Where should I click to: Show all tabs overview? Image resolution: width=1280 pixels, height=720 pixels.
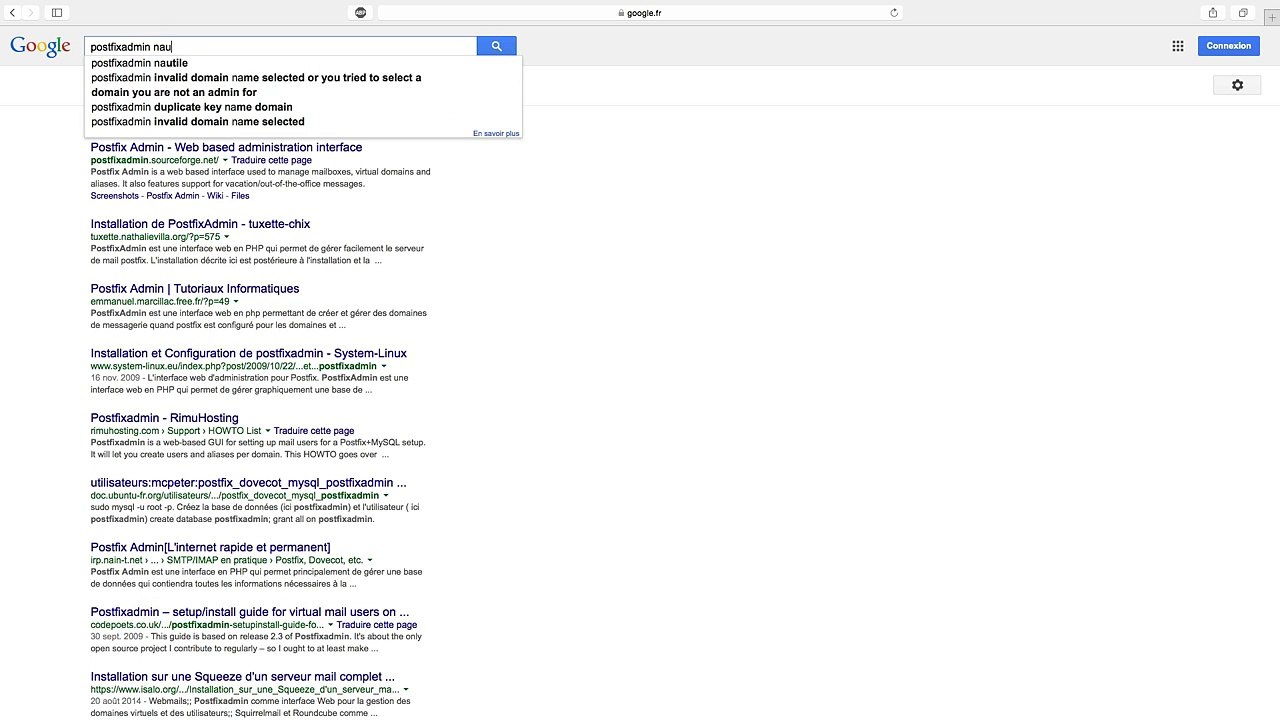pos(1243,12)
